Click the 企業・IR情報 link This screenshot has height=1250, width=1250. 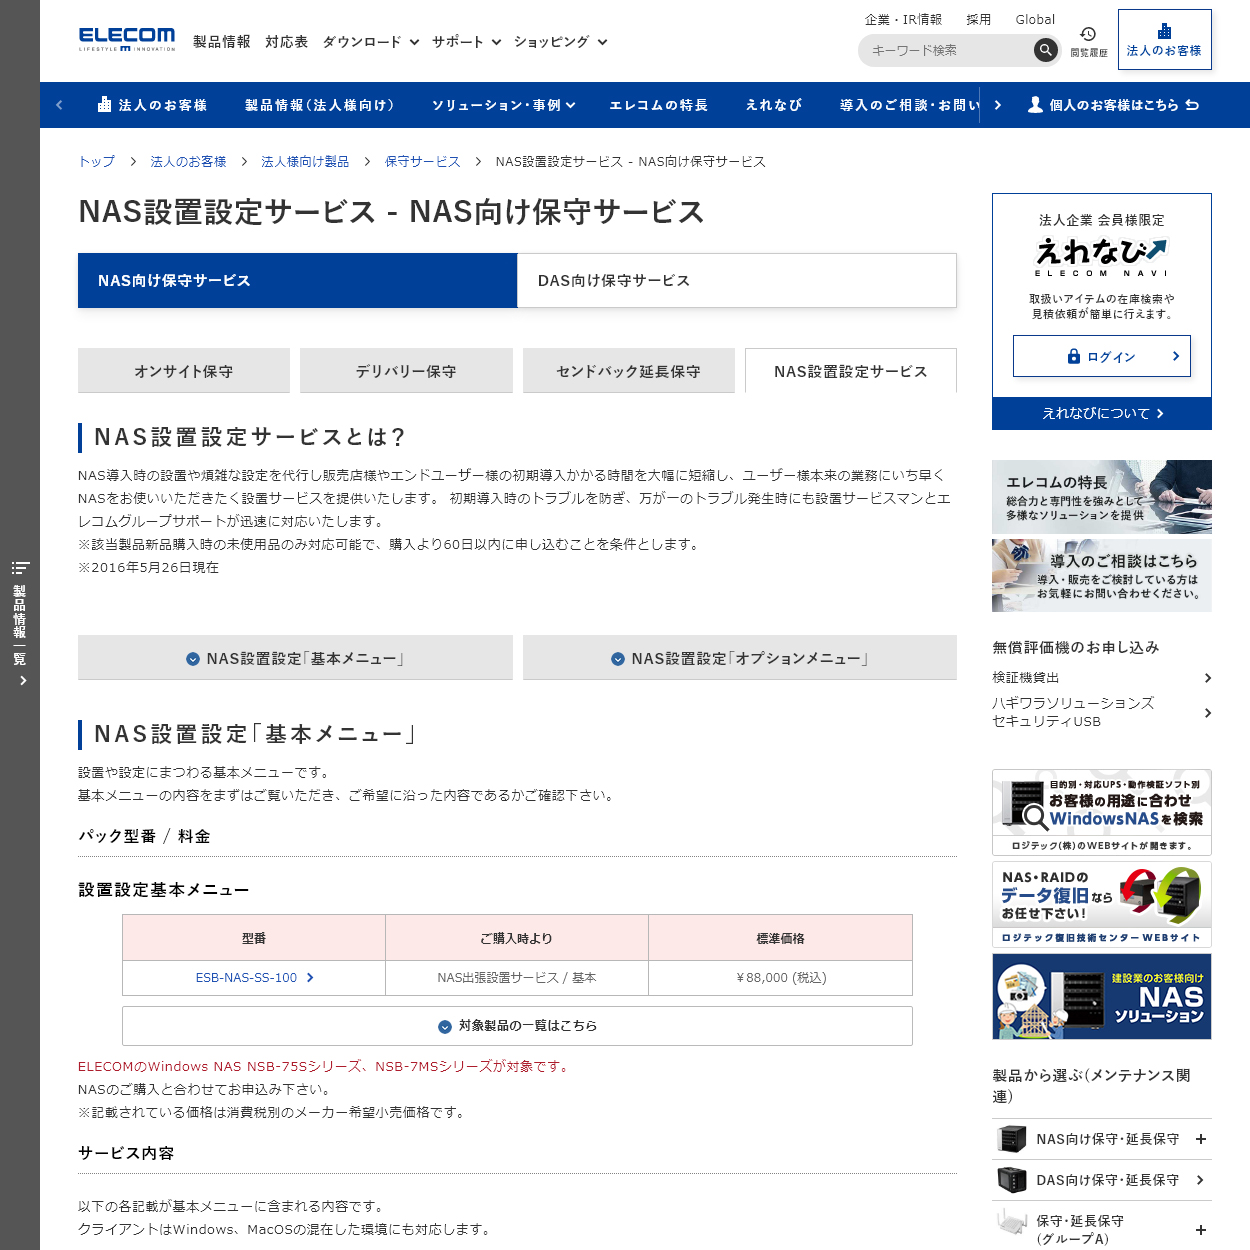903,19
